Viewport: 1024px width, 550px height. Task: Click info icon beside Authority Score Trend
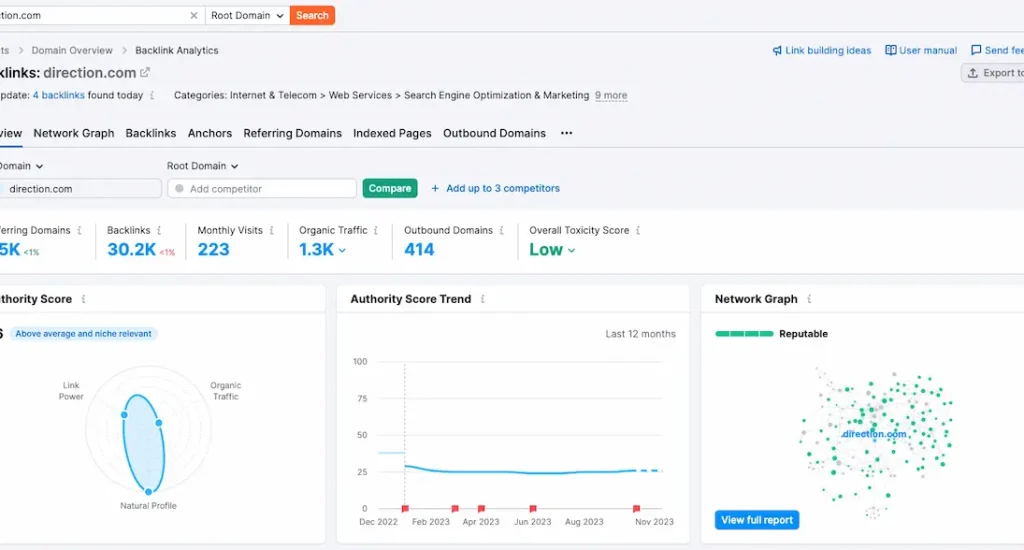click(483, 299)
